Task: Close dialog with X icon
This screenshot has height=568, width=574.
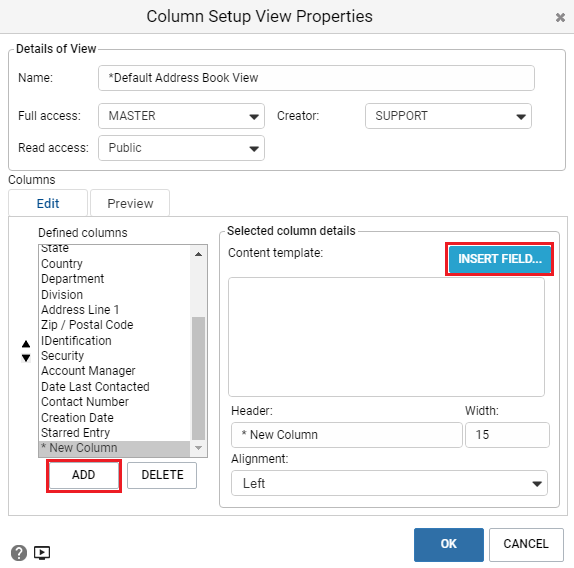Action: click(560, 17)
